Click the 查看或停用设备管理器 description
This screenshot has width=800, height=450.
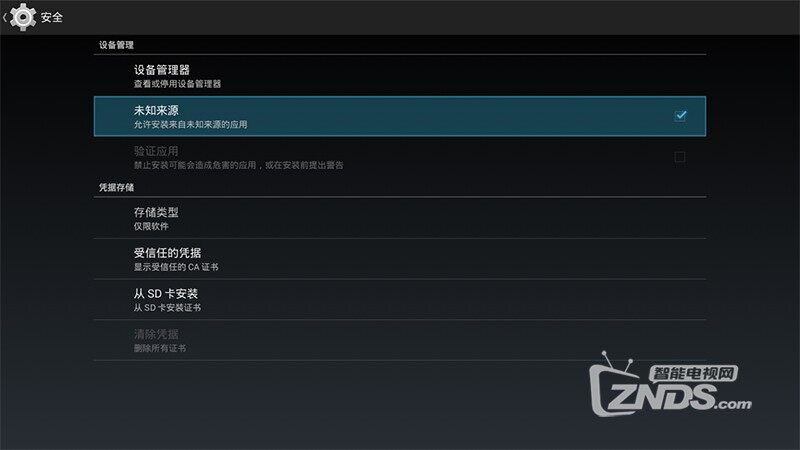178,84
